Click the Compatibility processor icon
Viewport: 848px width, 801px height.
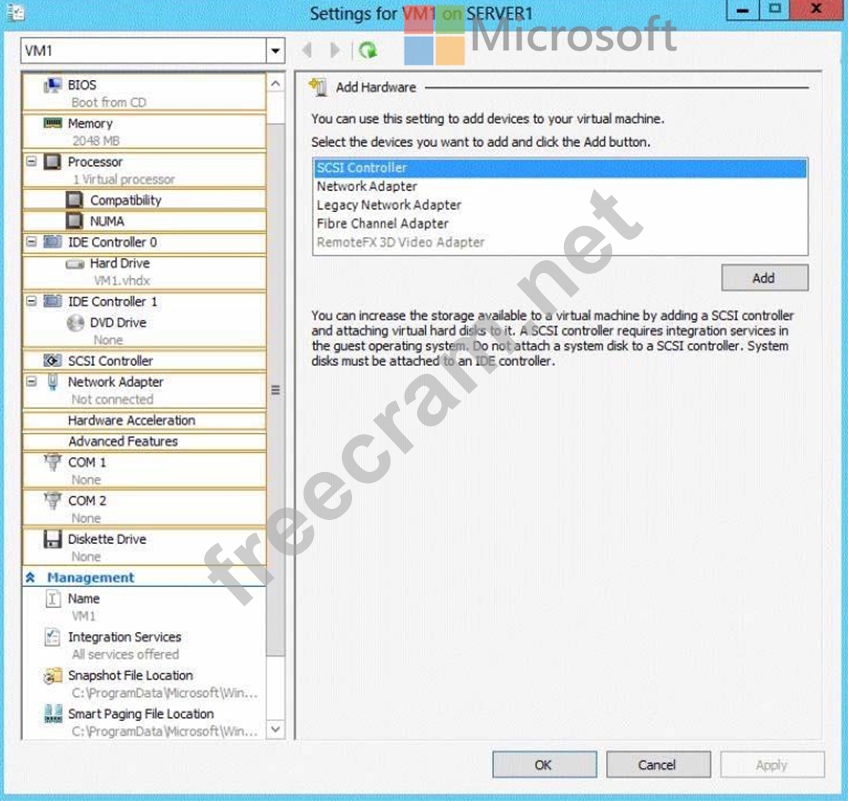[x=75, y=200]
